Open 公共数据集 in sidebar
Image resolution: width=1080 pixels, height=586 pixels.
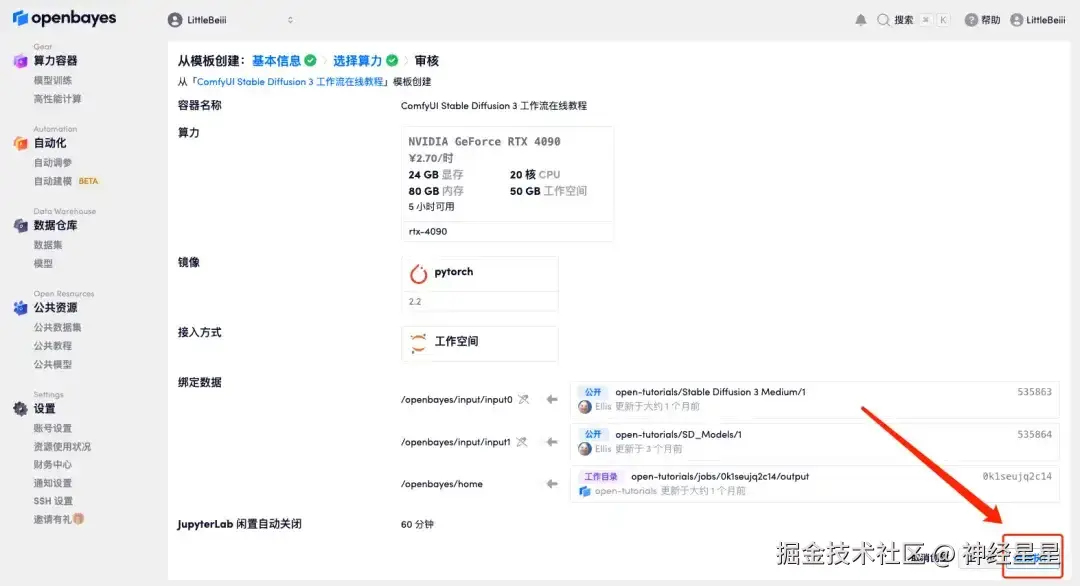click(x=57, y=327)
